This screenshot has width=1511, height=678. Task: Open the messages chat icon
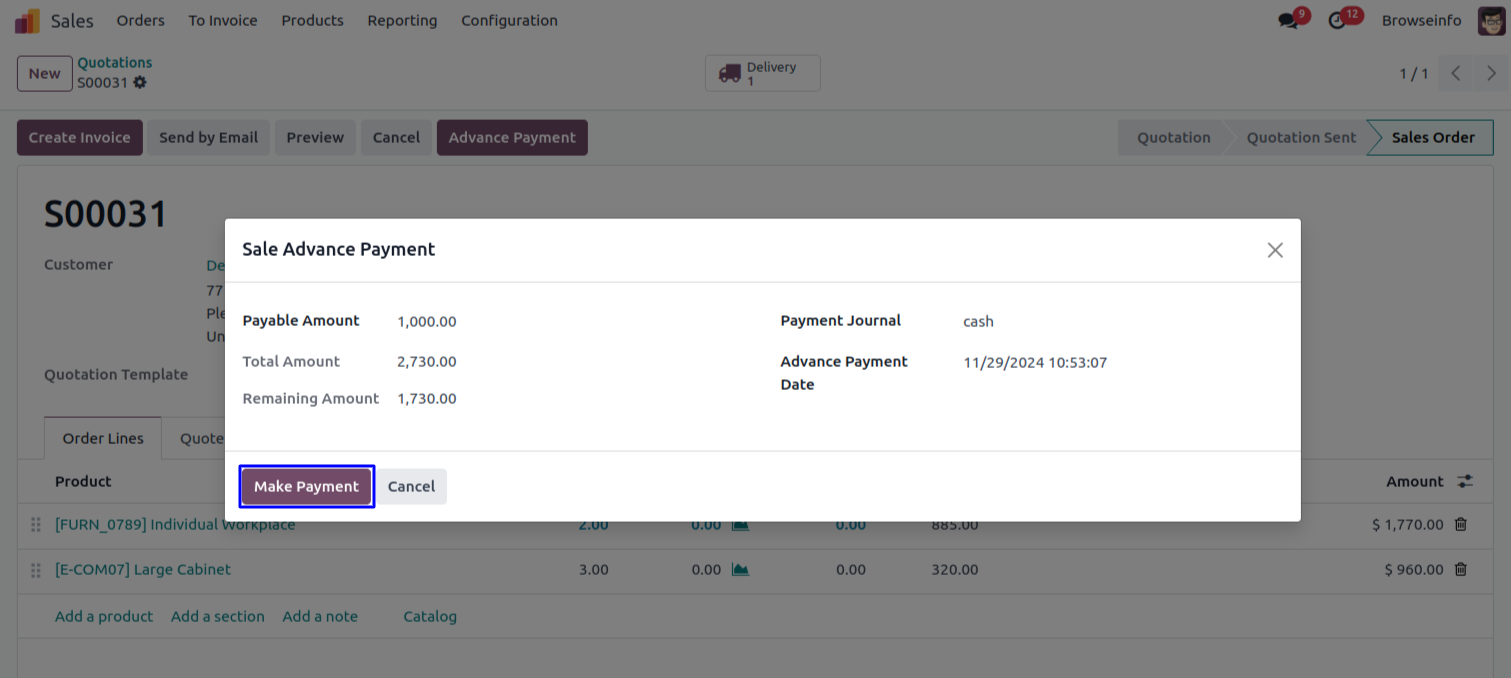(x=1288, y=21)
